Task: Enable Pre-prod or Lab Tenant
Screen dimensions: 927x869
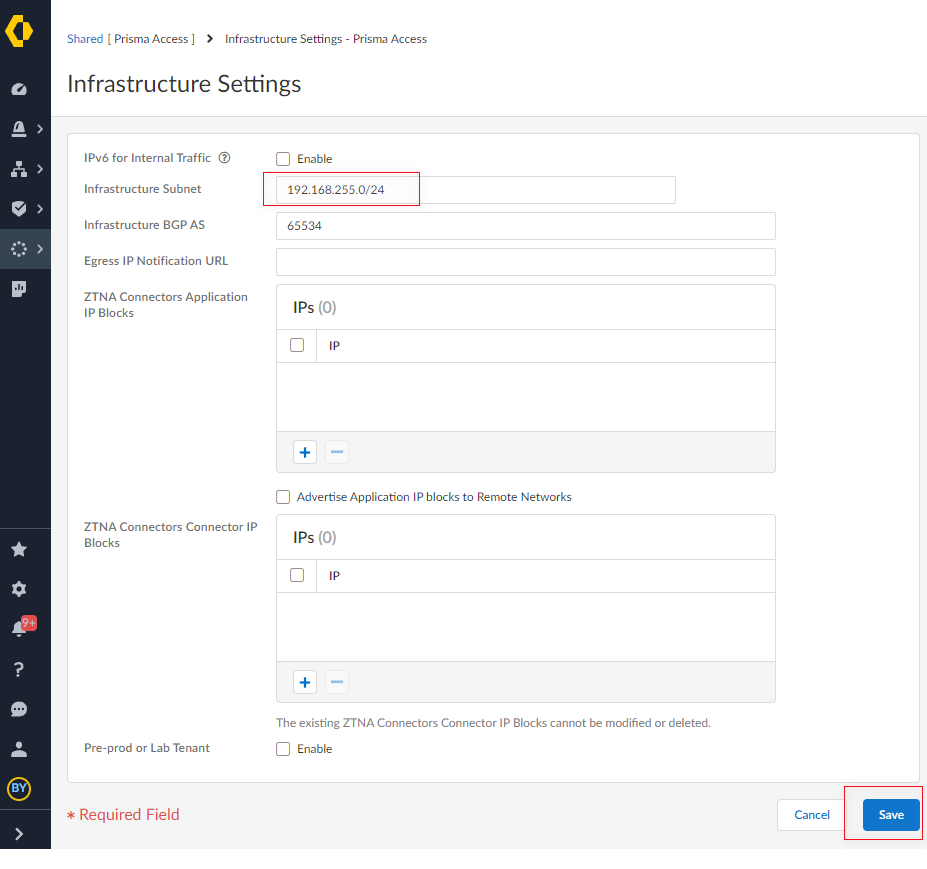Action: click(x=283, y=748)
